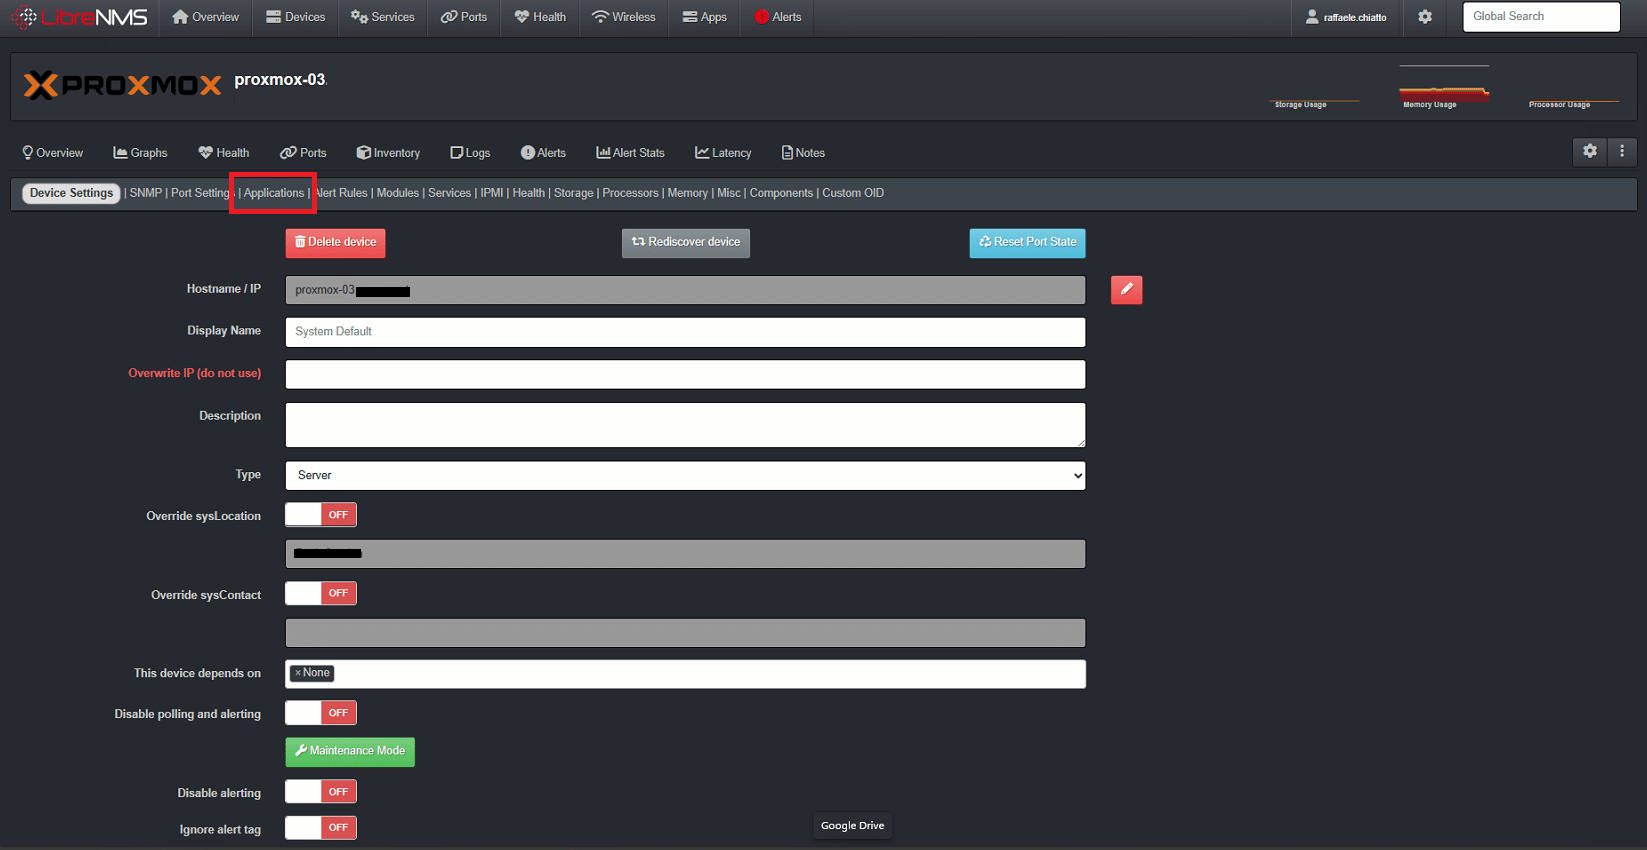Click the Google Drive tooltip label
The width and height of the screenshot is (1647, 850).
[852, 826]
